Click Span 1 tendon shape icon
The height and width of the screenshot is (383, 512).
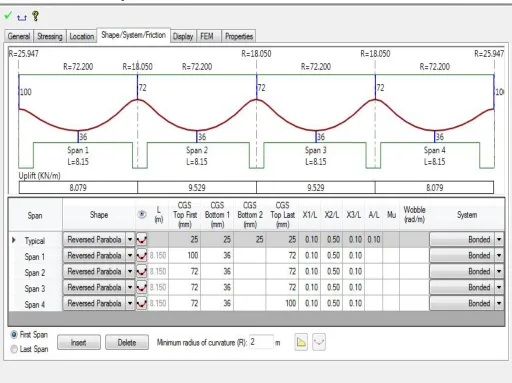pyautogui.click(x=142, y=255)
